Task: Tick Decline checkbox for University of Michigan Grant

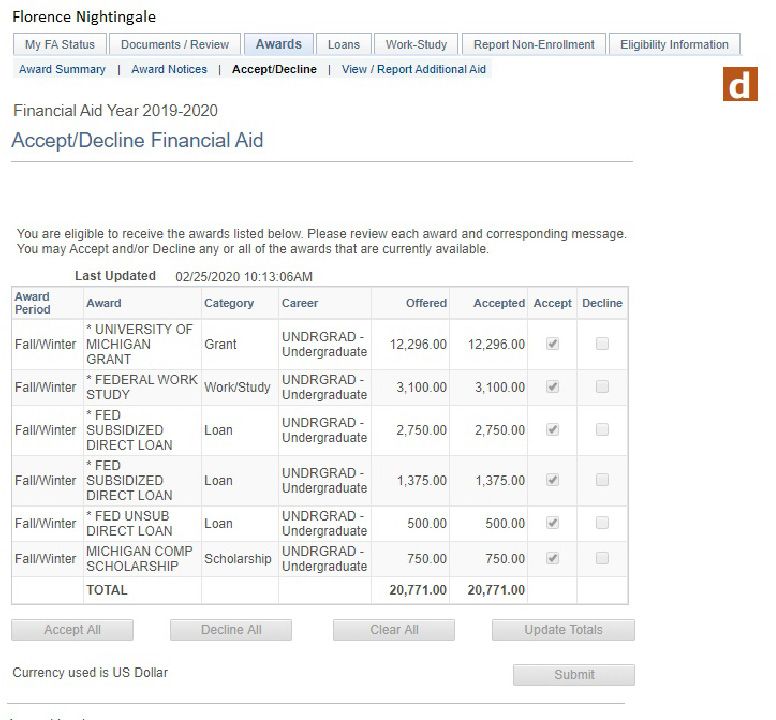Action: pyautogui.click(x=602, y=343)
